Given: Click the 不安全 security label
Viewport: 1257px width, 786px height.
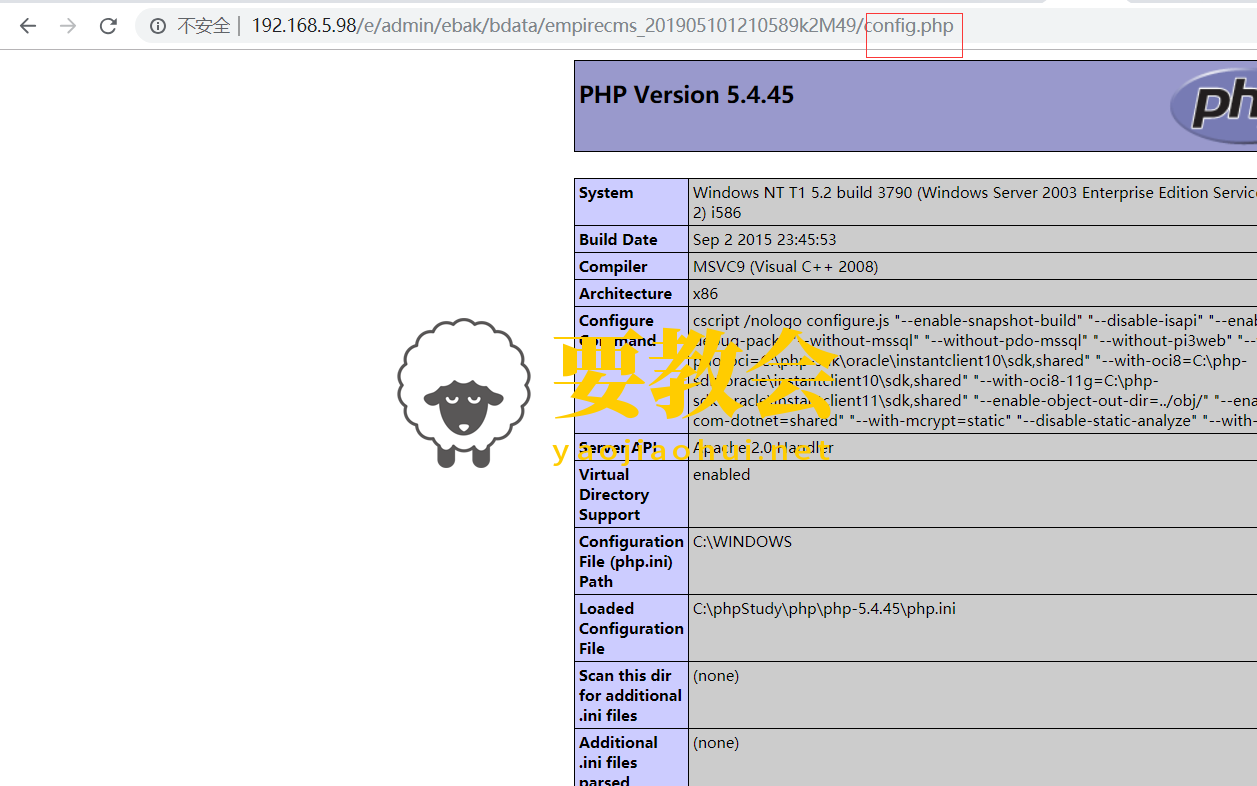Looking at the screenshot, I should (x=203, y=26).
